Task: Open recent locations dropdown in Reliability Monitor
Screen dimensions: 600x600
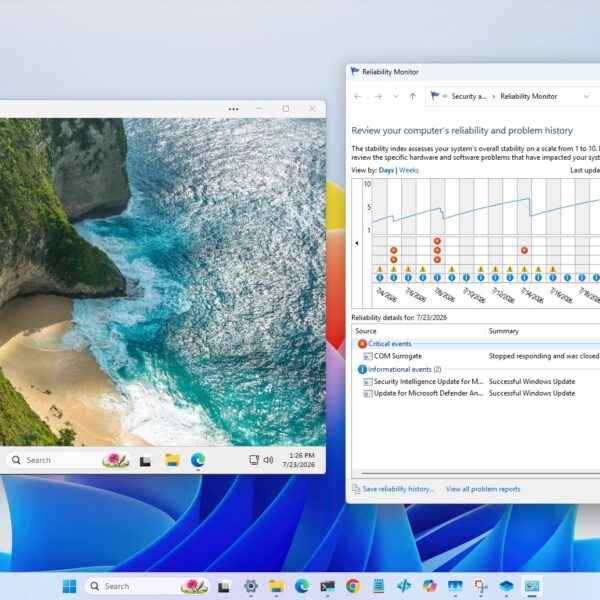Action: pyautogui.click(x=396, y=96)
